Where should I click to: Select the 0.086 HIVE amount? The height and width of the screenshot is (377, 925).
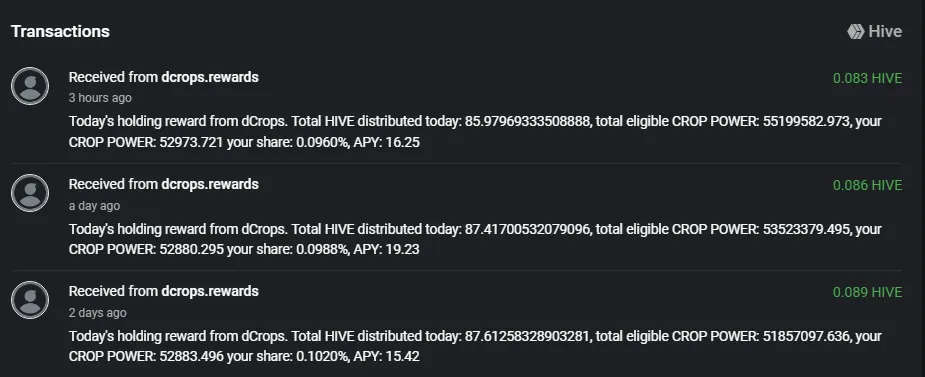[867, 185]
